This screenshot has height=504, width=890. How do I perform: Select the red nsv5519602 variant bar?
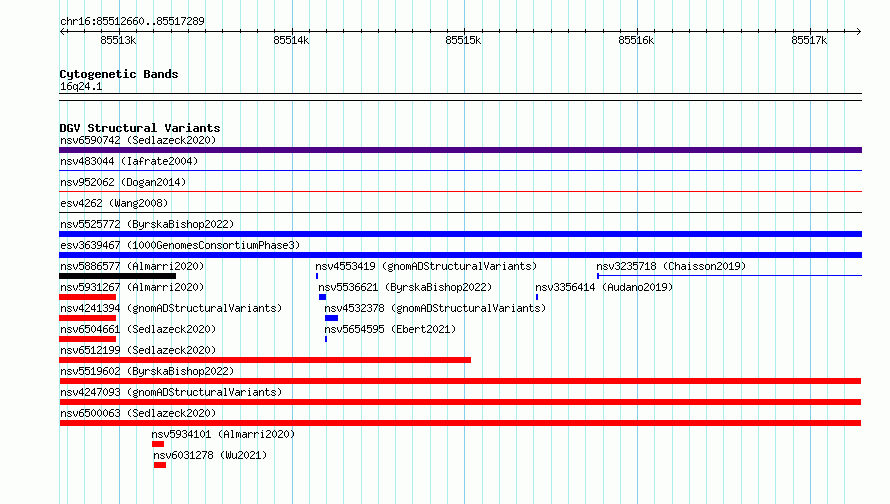pyautogui.click(x=460, y=381)
